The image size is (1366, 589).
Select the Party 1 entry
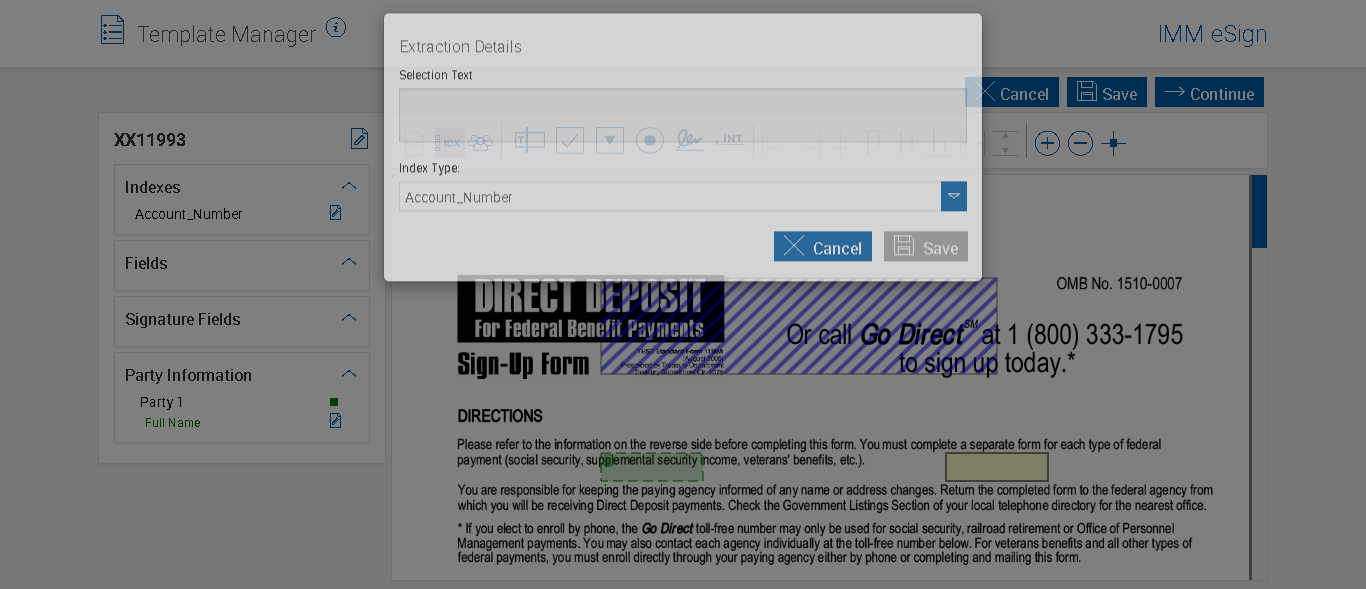coord(161,402)
